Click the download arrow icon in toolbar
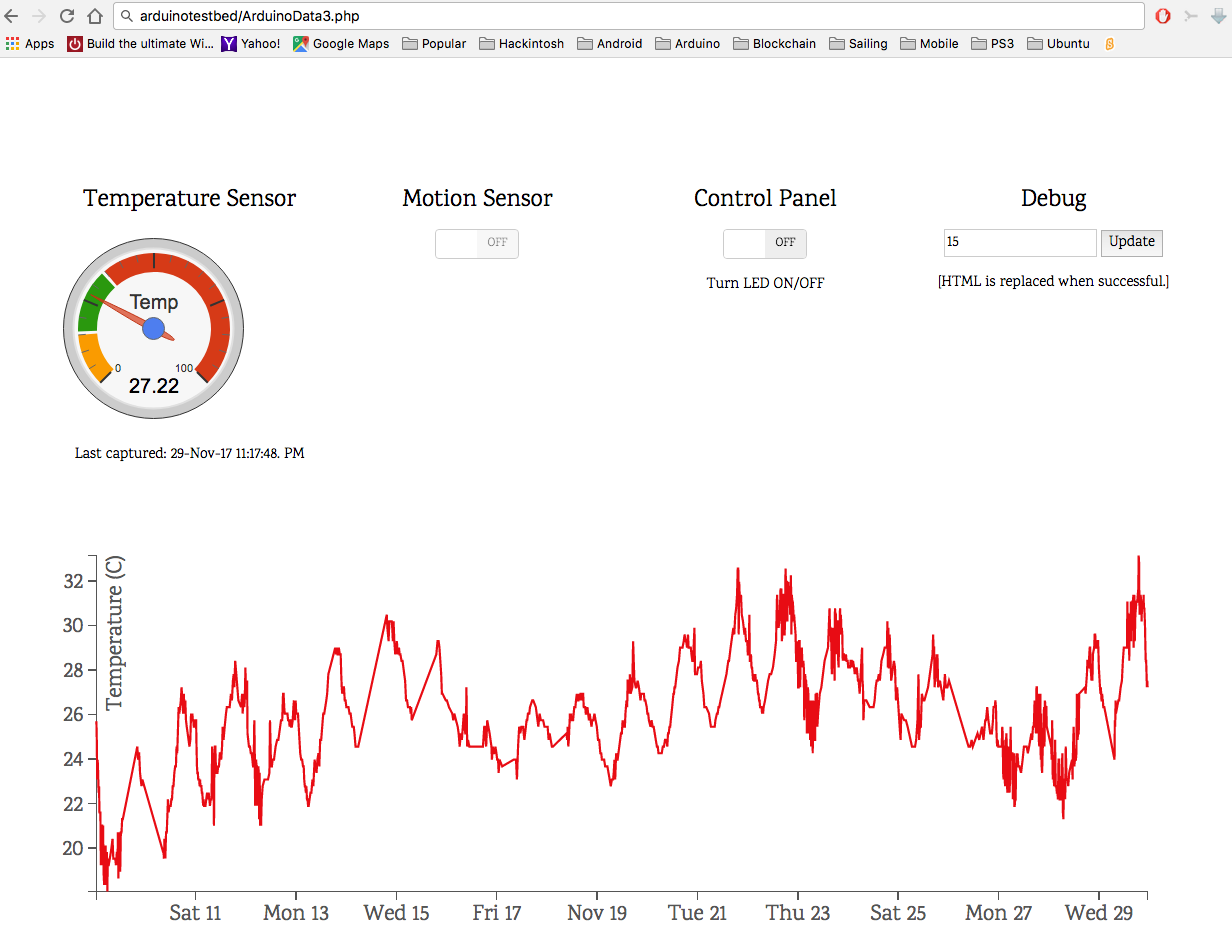 1216,16
